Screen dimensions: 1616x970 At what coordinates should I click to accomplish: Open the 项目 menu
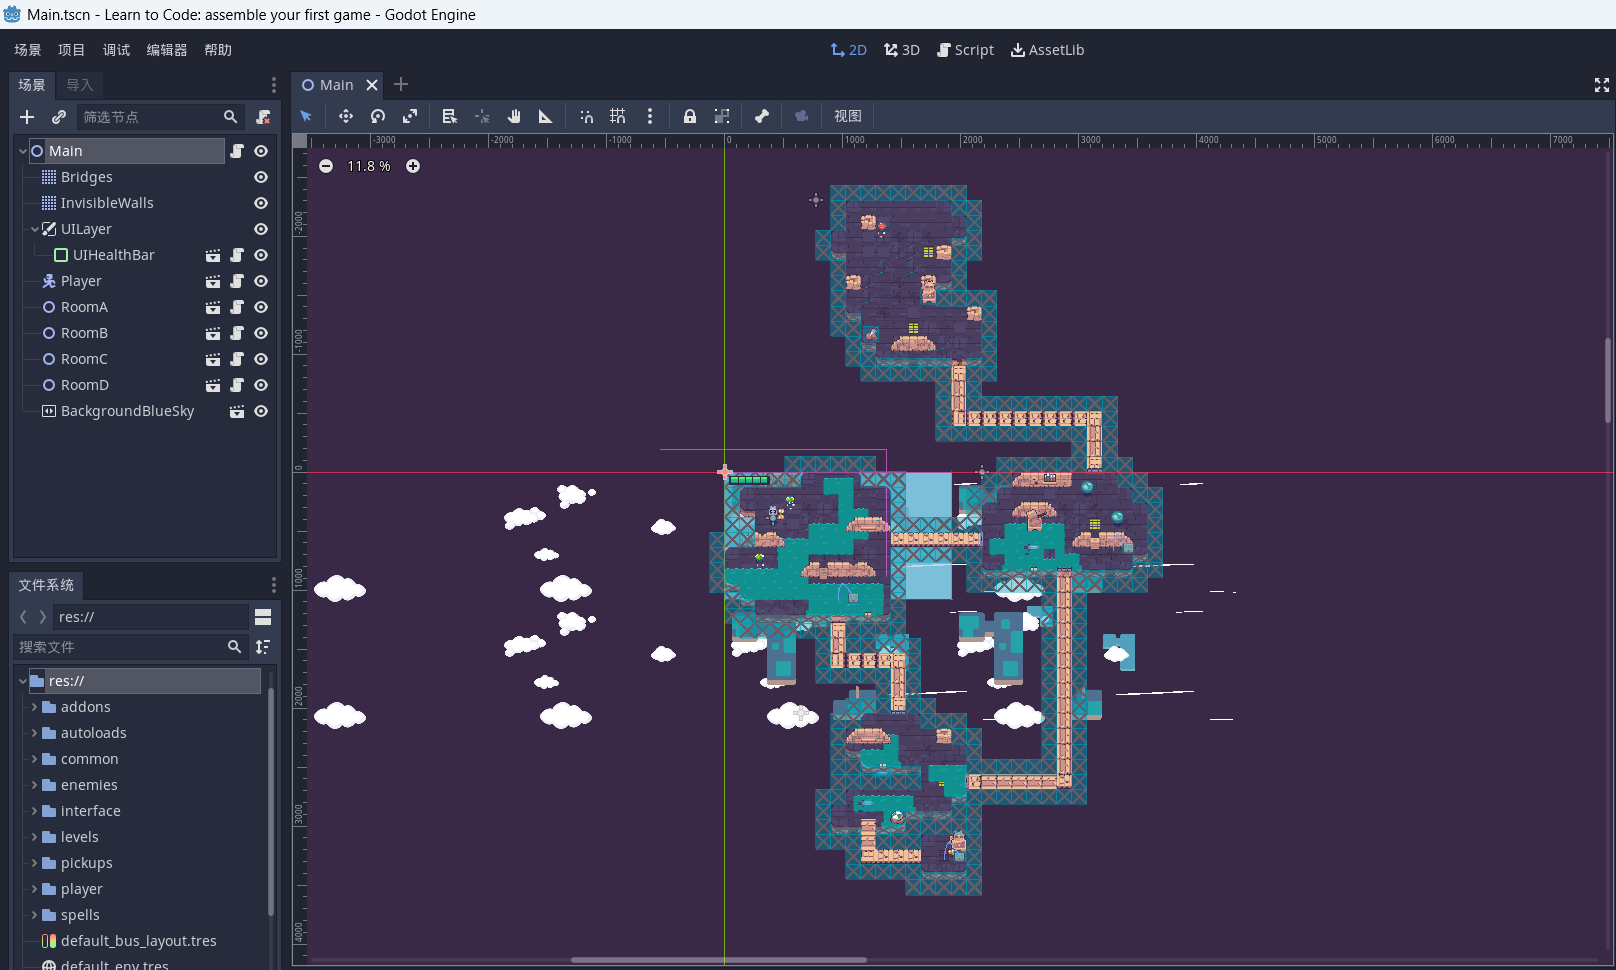click(x=71, y=50)
